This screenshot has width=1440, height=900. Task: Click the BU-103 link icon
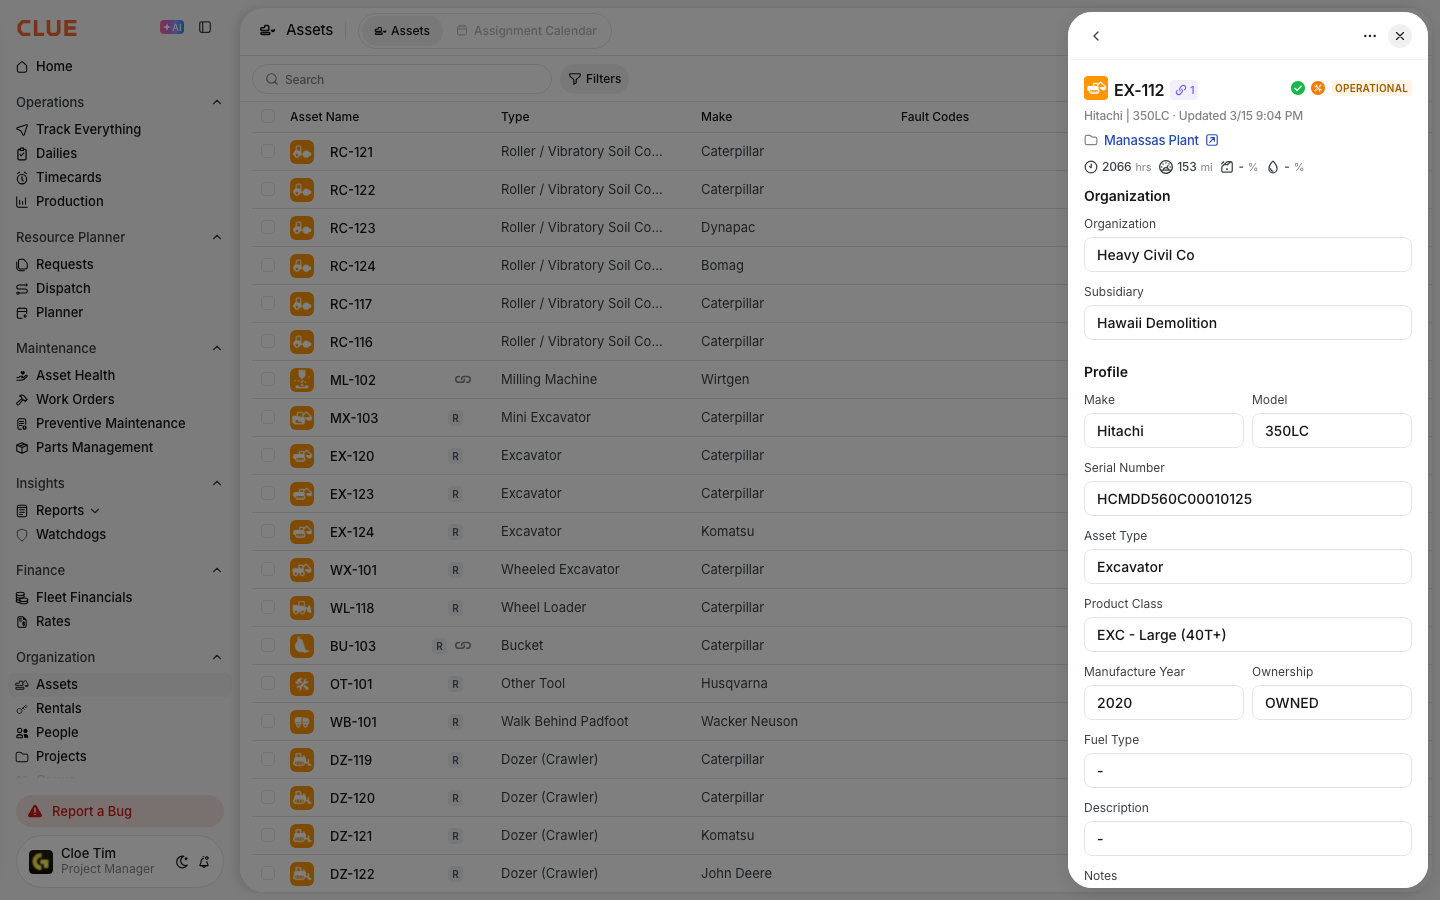coord(463,646)
